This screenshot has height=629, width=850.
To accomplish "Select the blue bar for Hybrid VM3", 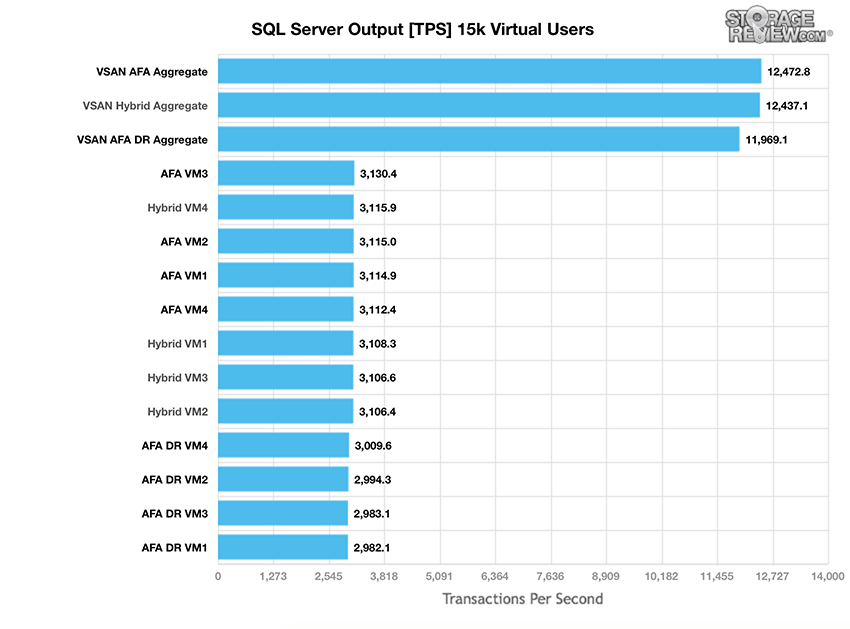I will point(286,377).
